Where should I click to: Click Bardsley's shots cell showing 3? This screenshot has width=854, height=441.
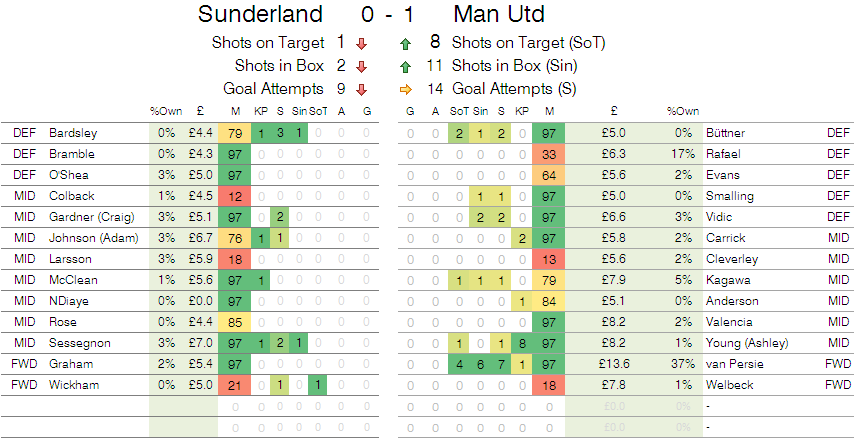click(x=280, y=133)
